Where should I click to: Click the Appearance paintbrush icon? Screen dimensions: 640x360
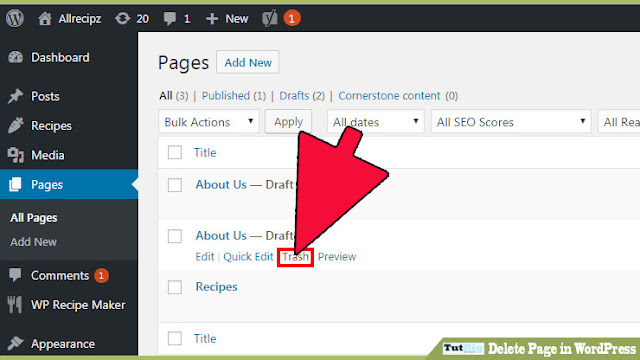click(16, 344)
